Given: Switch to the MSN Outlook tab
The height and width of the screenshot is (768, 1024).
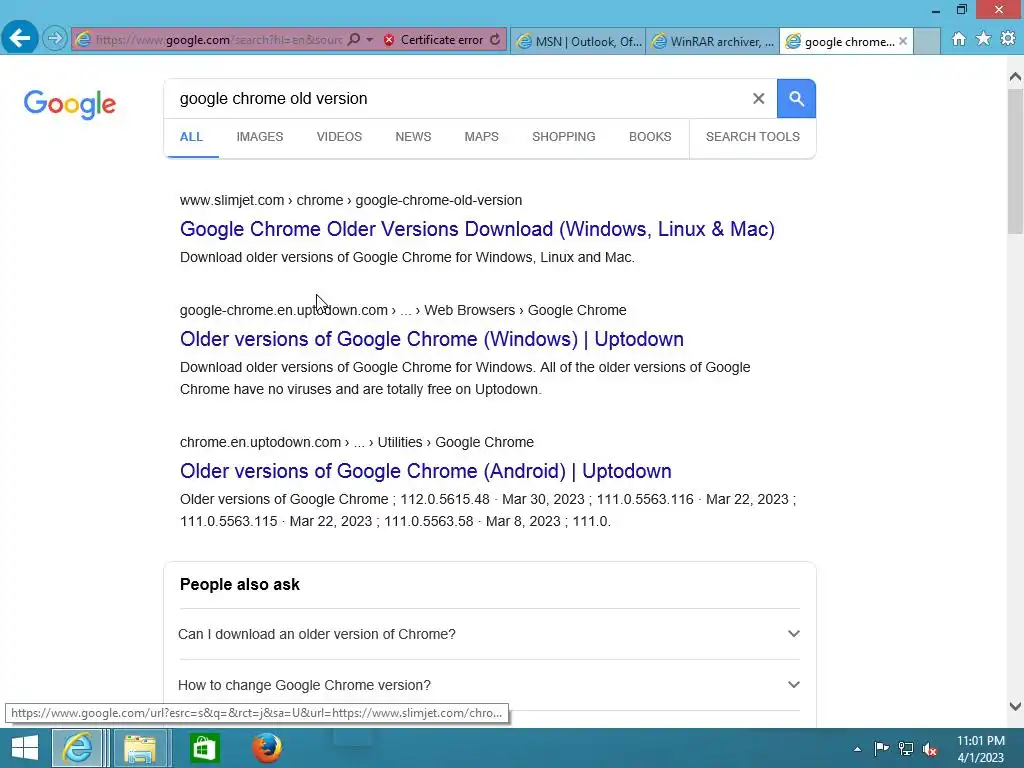Looking at the screenshot, I should point(578,41).
